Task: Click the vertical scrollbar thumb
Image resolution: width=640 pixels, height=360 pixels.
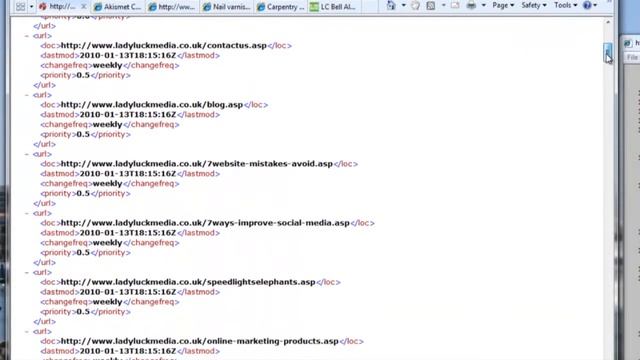Action: 608,53
